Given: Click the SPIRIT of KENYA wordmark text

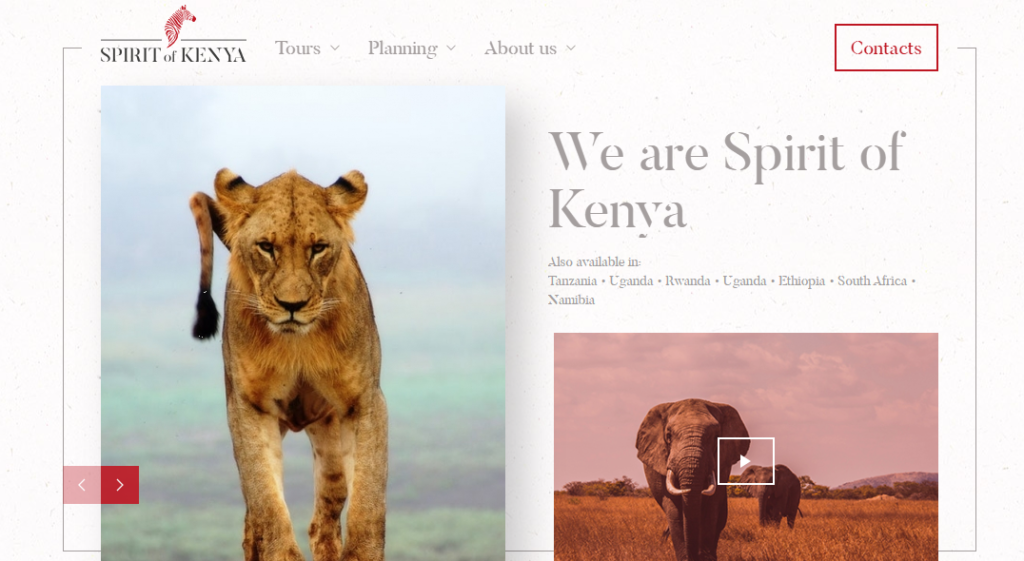Looking at the screenshot, I should pos(173,54).
